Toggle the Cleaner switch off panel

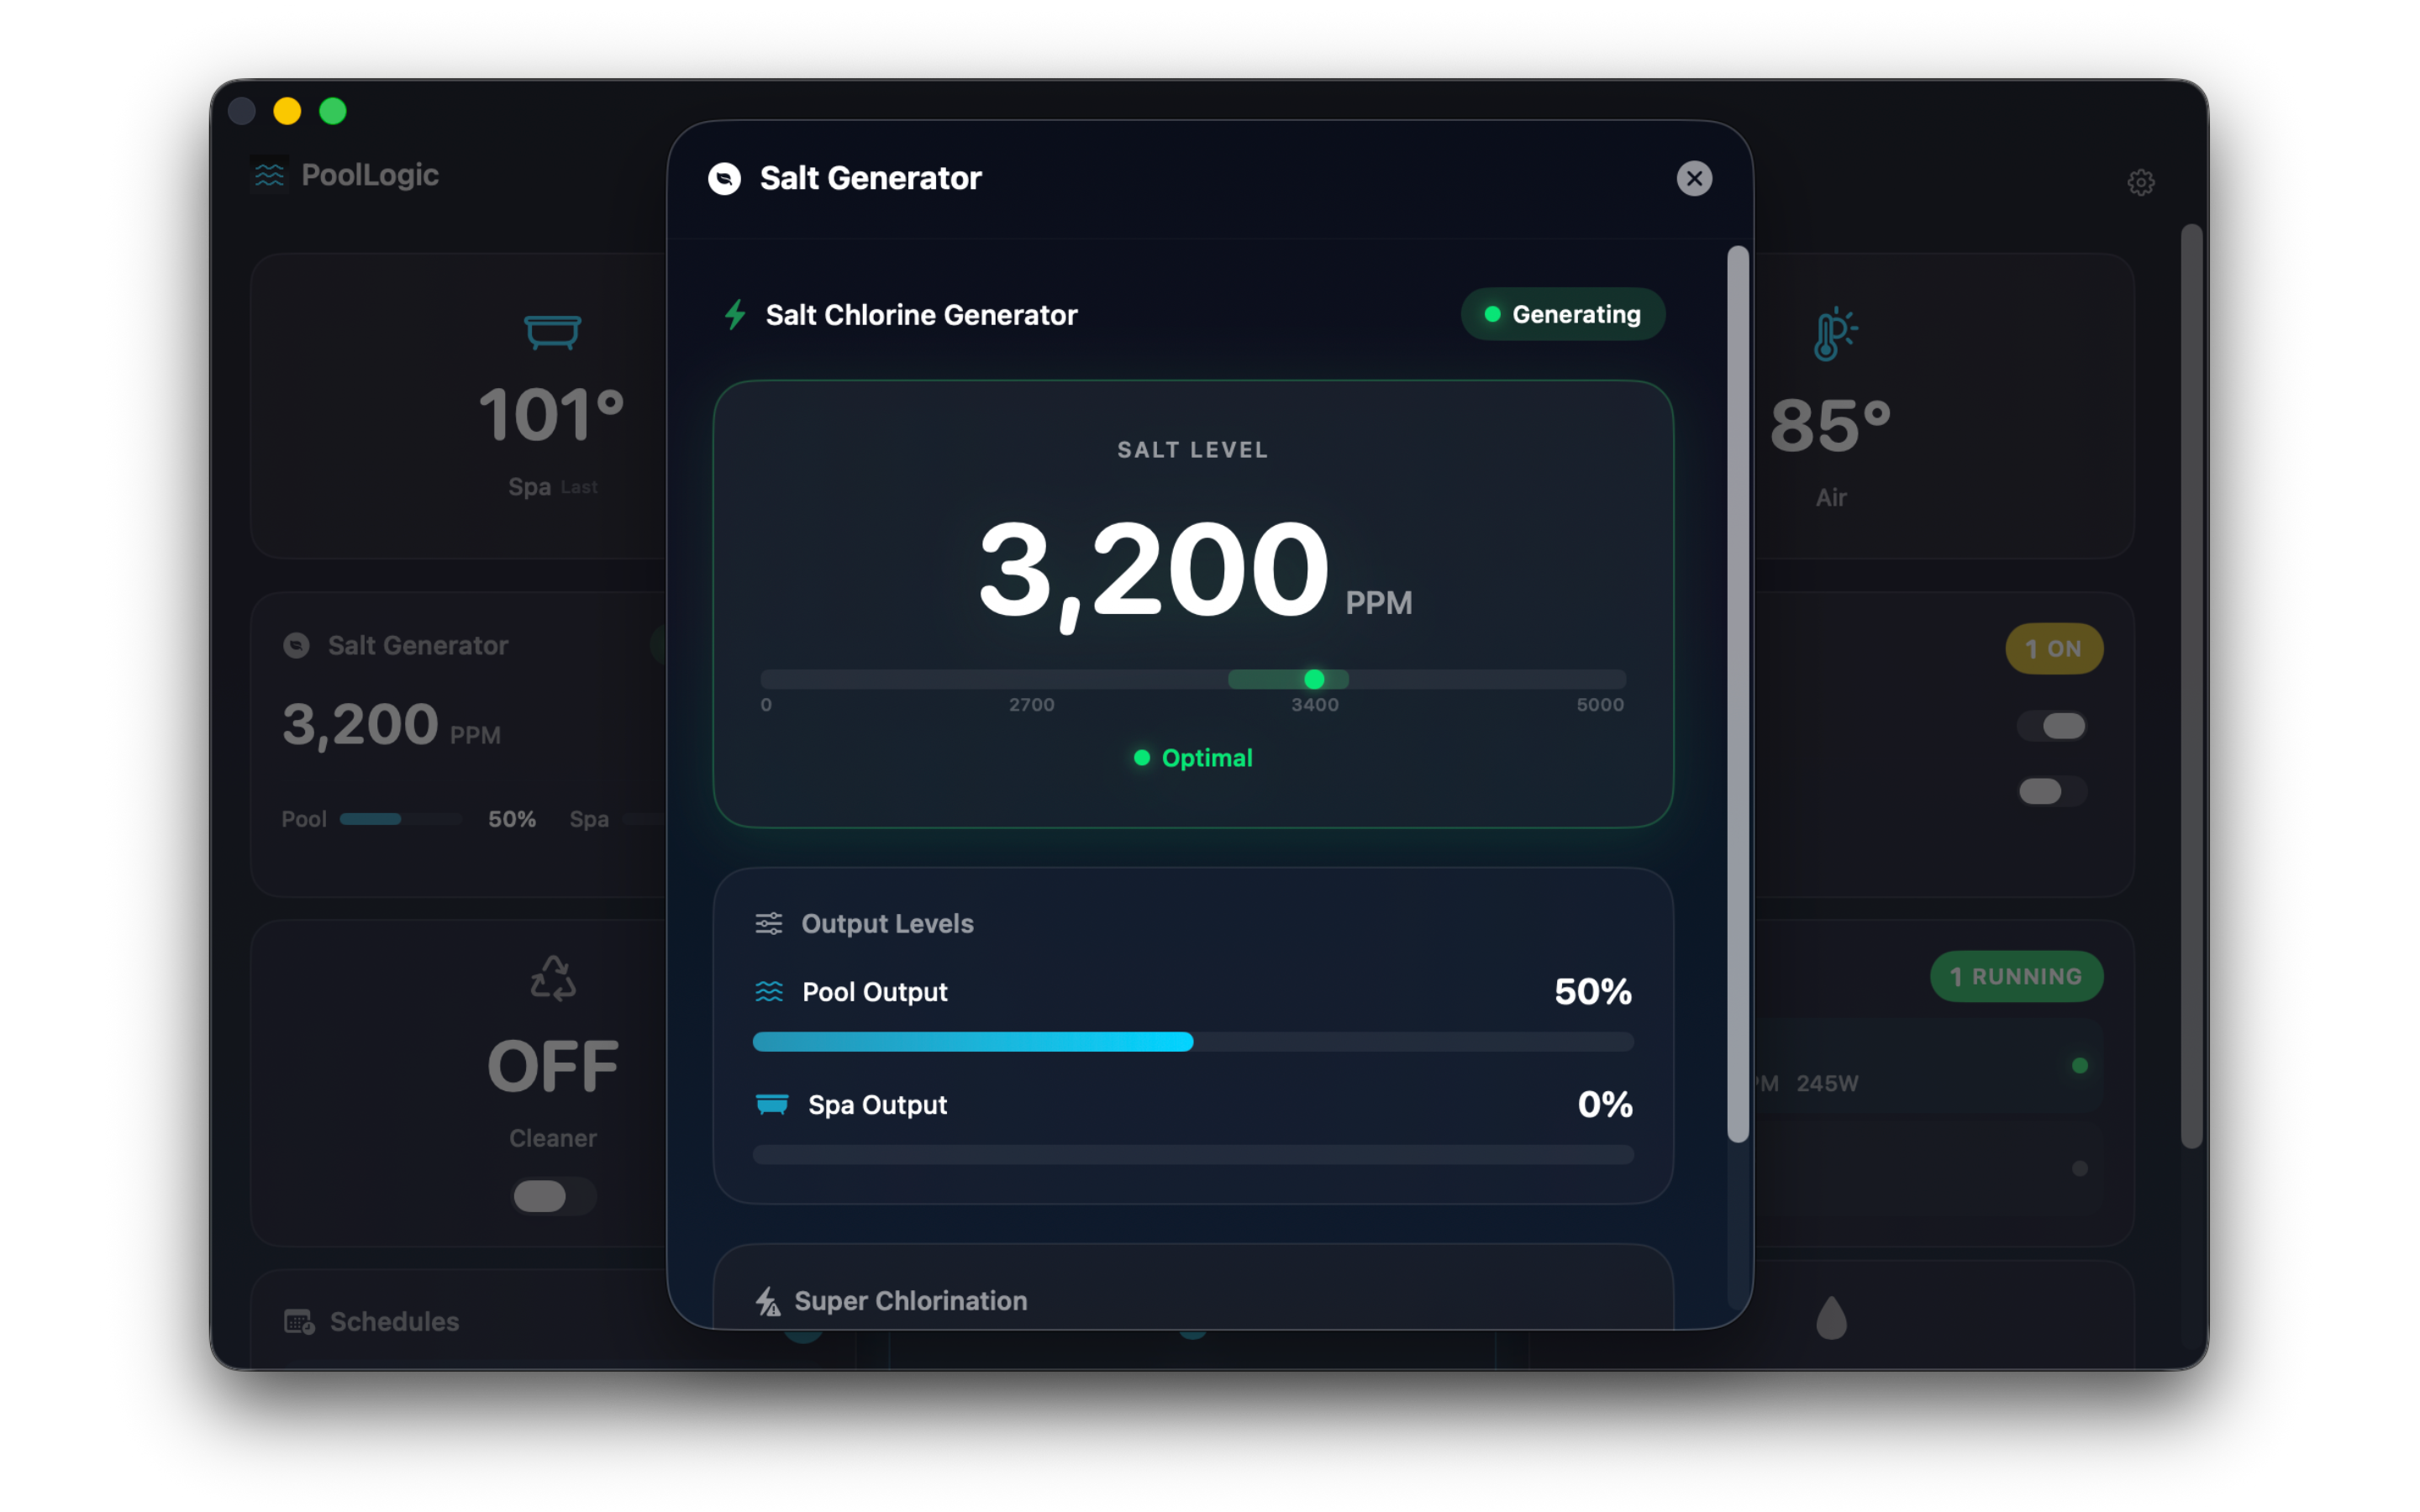551,1197
